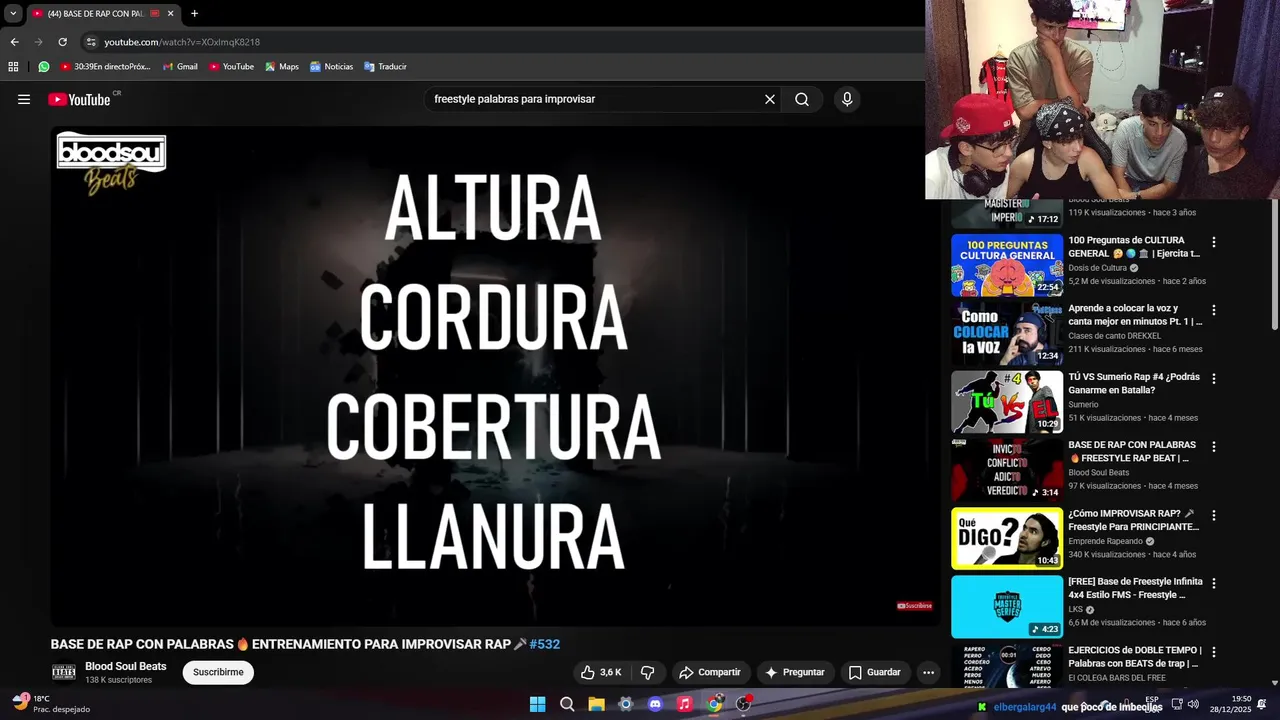Screen dimensions: 1280x720
Task: Open the YouTube hamburger guide menu
Action: 24,99
